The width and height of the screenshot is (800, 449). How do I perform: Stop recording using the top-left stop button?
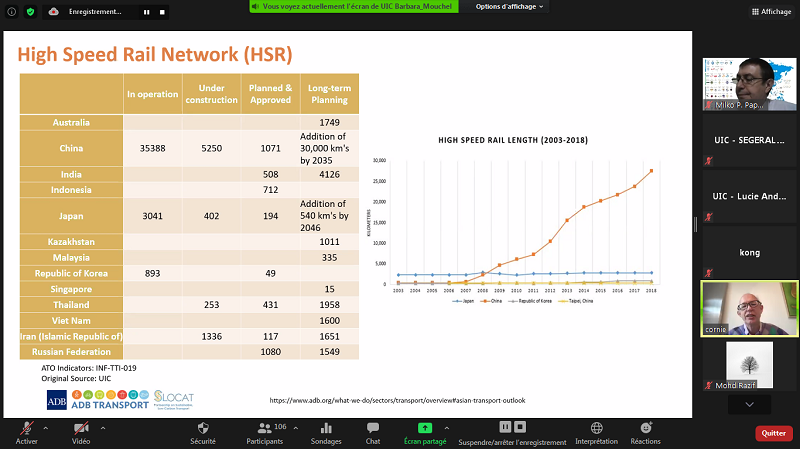coord(162,12)
